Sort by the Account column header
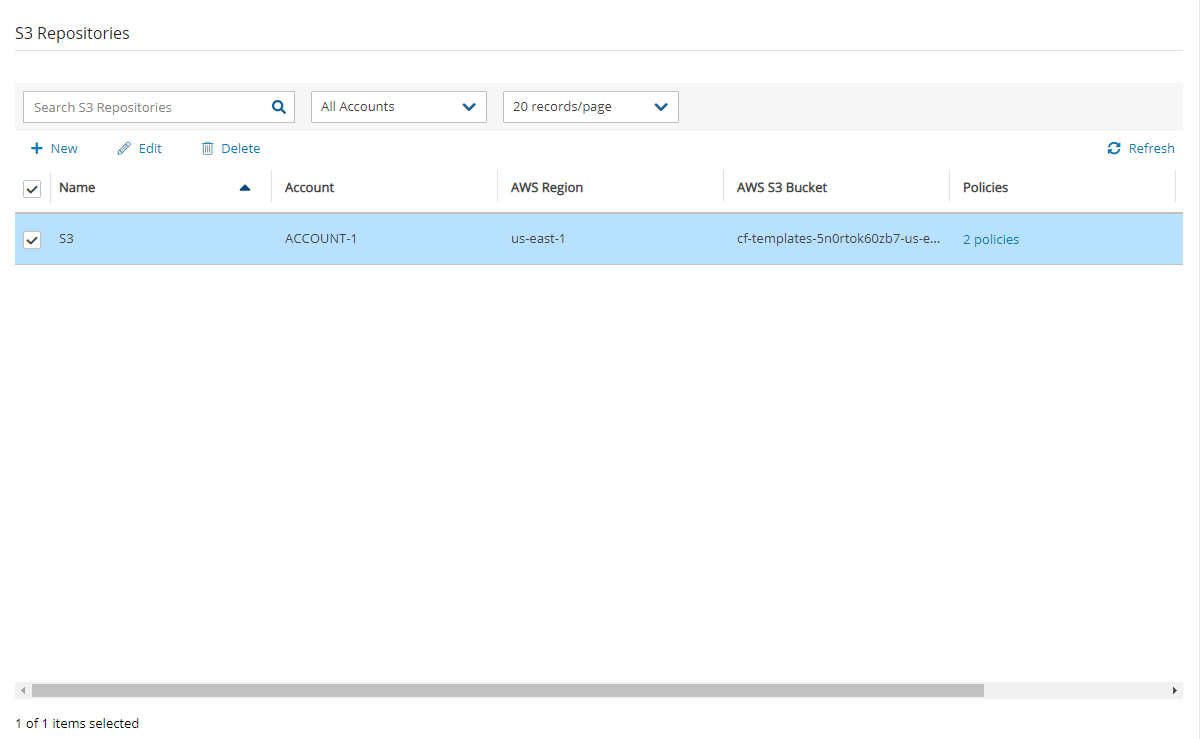This screenshot has width=1200, height=739. click(310, 188)
